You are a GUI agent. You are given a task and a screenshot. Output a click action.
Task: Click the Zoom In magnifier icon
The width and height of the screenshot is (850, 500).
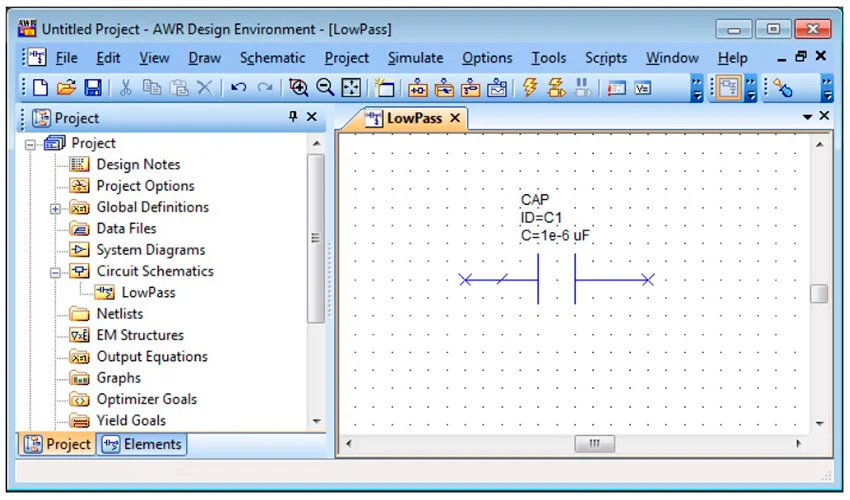pyautogui.click(x=299, y=89)
